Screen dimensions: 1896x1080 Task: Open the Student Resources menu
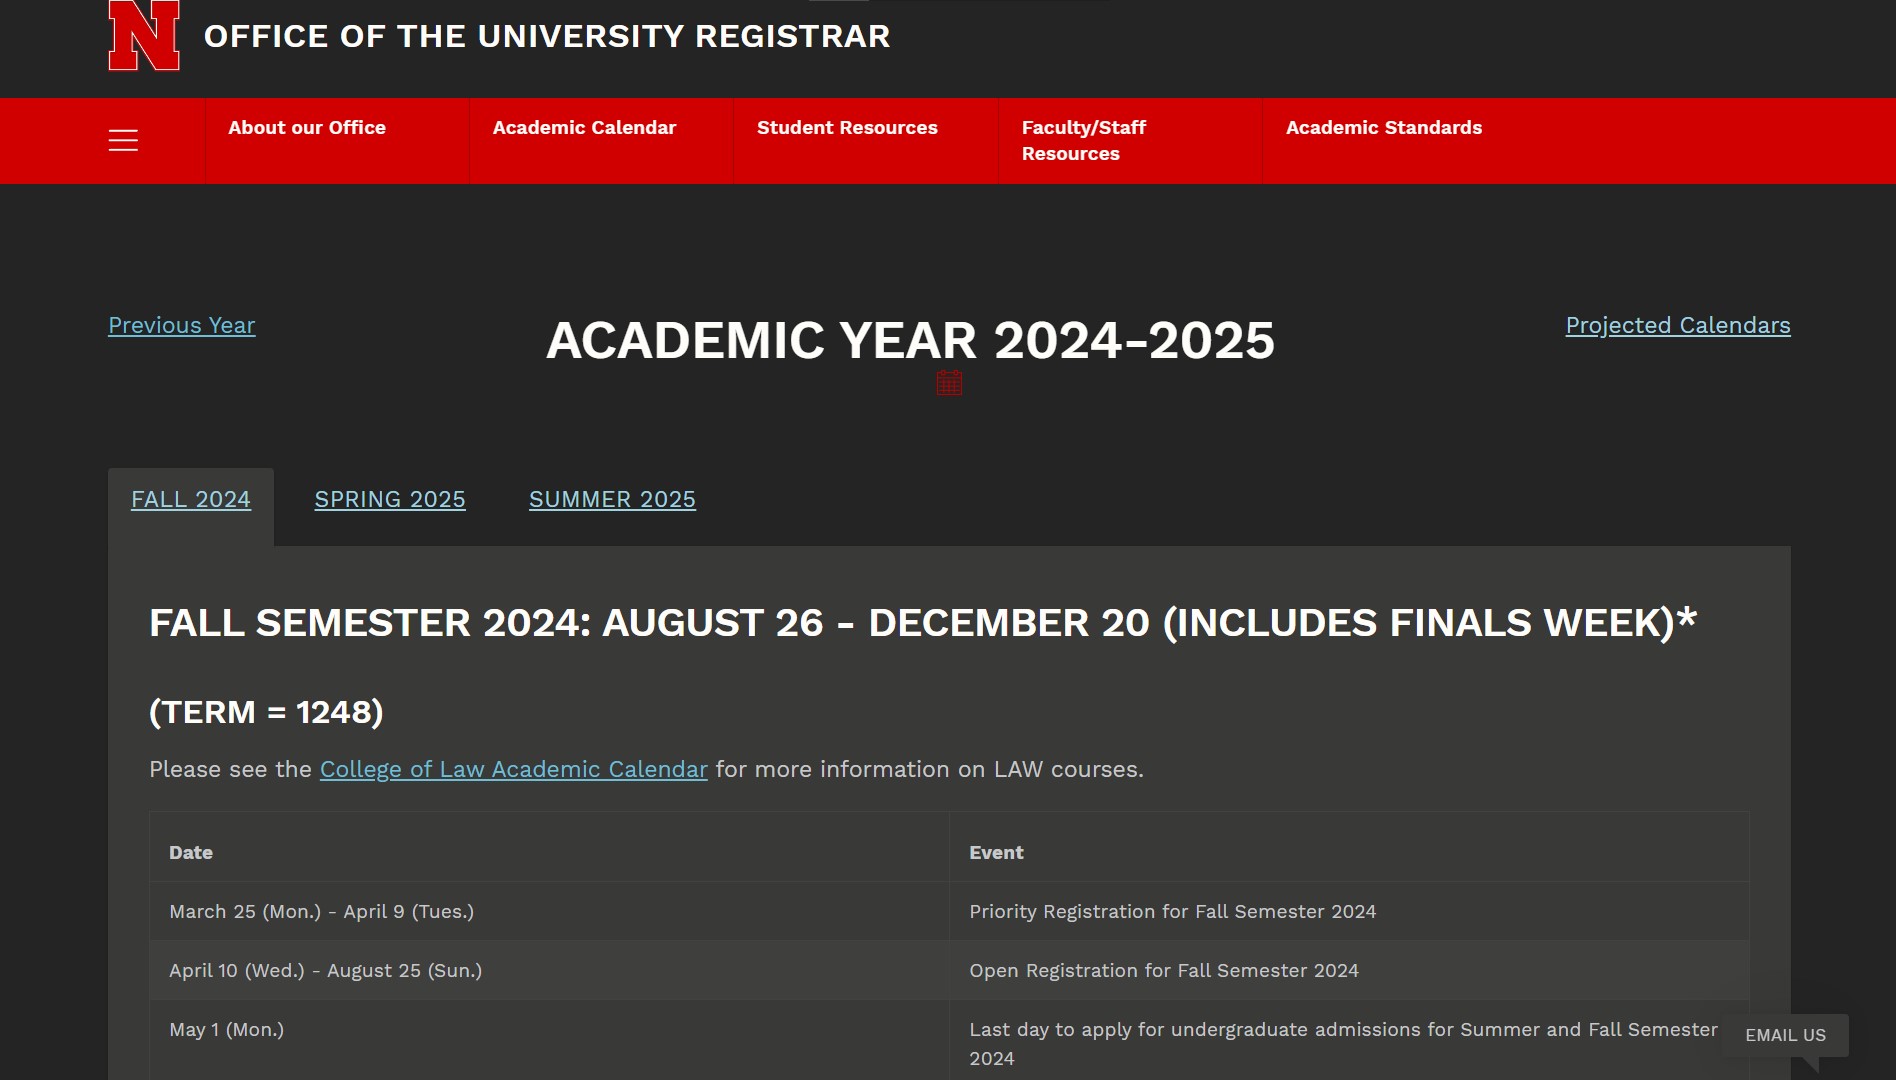[847, 128]
